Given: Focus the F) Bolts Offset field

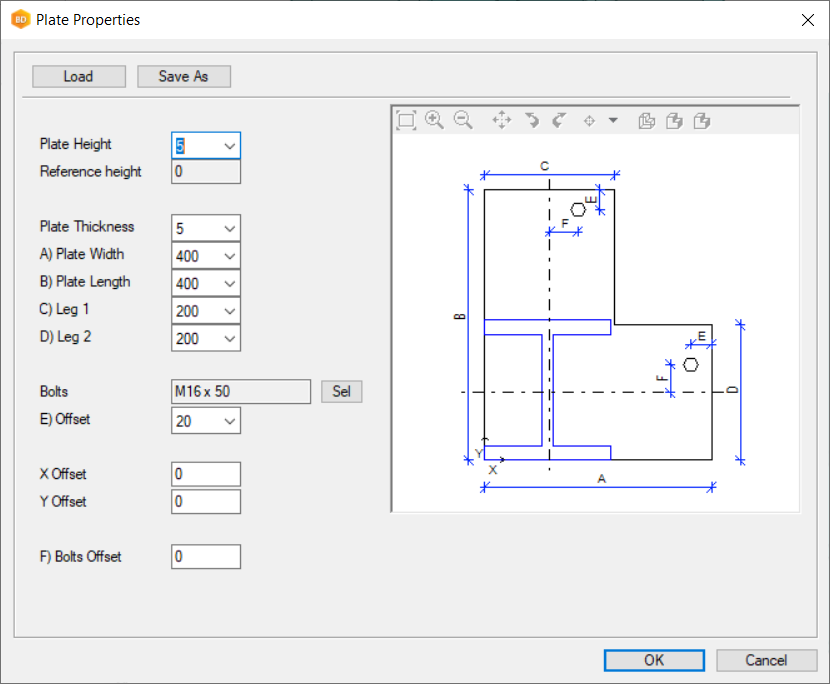Looking at the screenshot, I should (x=206, y=556).
